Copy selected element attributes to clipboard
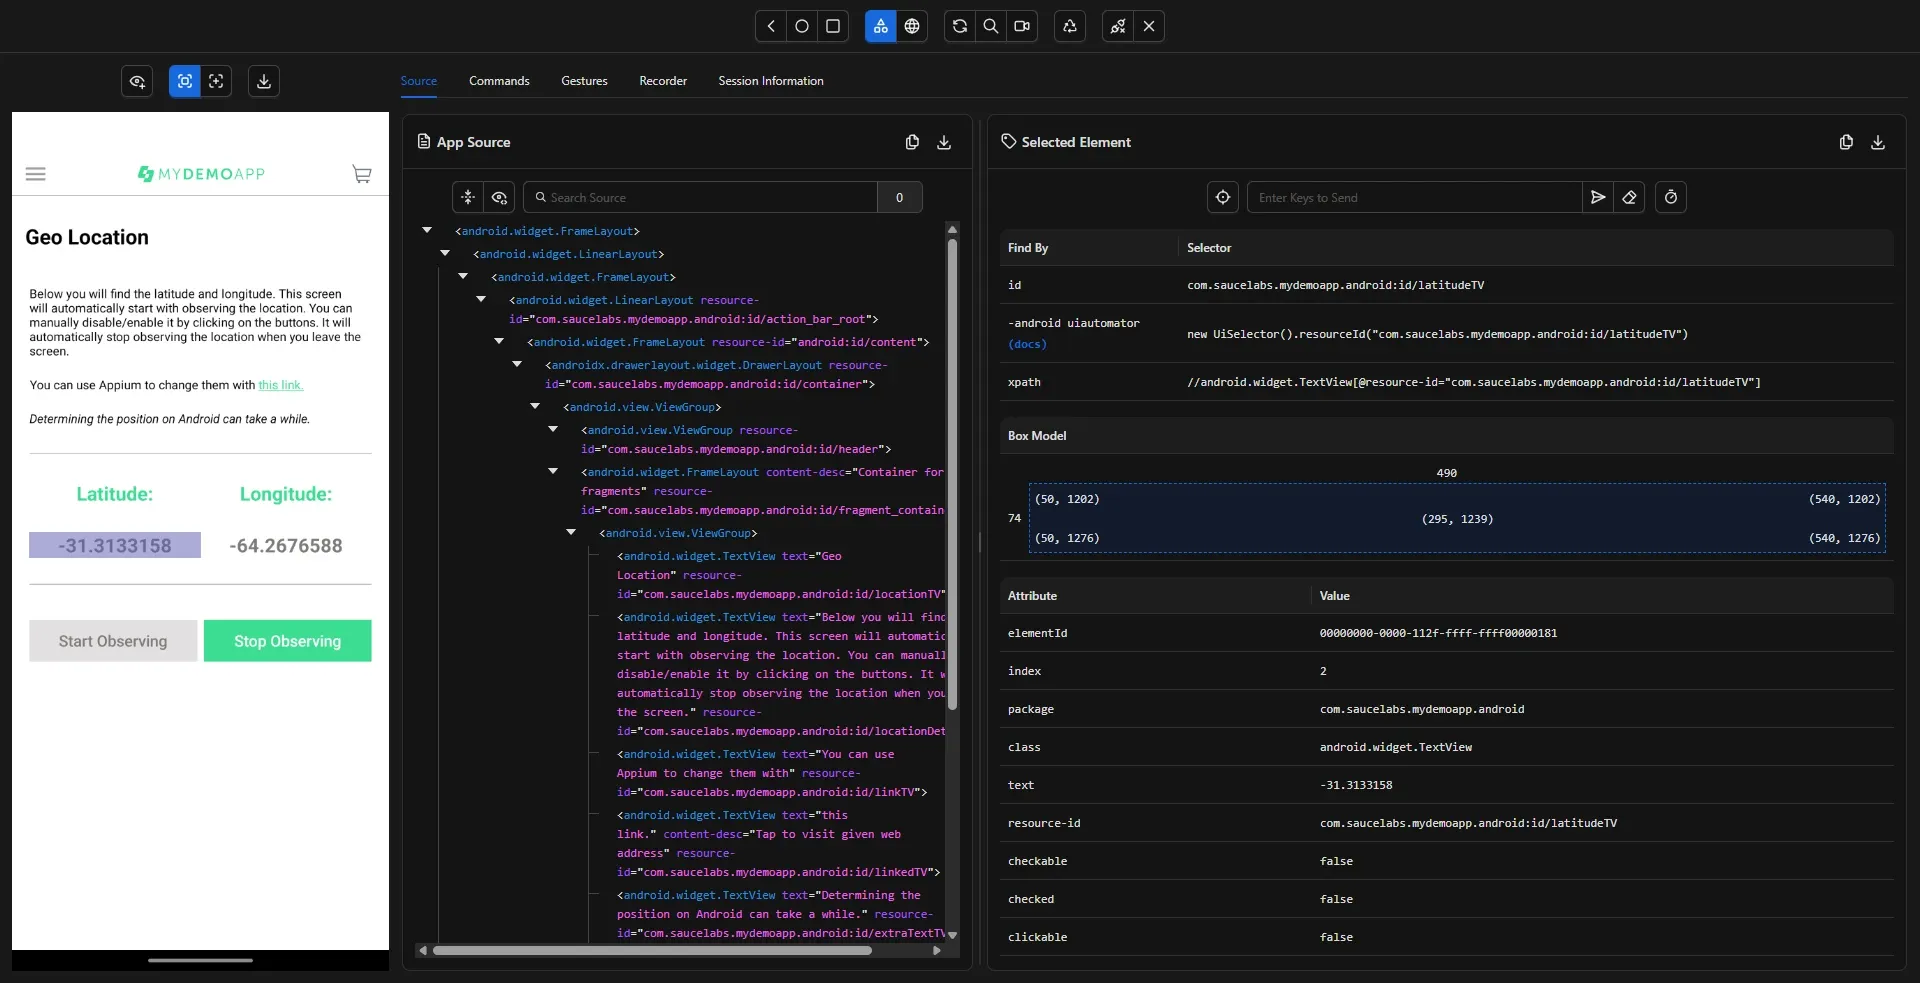 (x=1846, y=142)
